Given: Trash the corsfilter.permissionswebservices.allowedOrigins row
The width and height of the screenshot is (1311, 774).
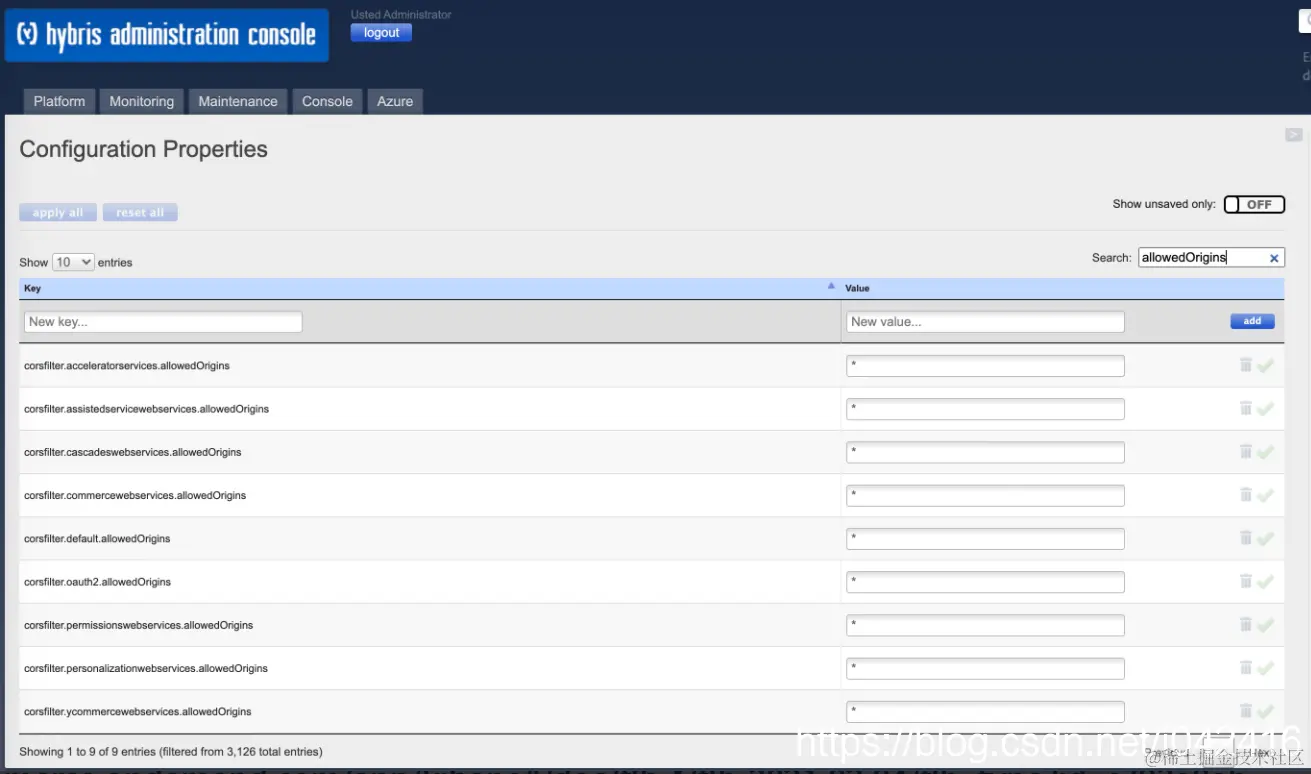Looking at the screenshot, I should point(1246,624).
